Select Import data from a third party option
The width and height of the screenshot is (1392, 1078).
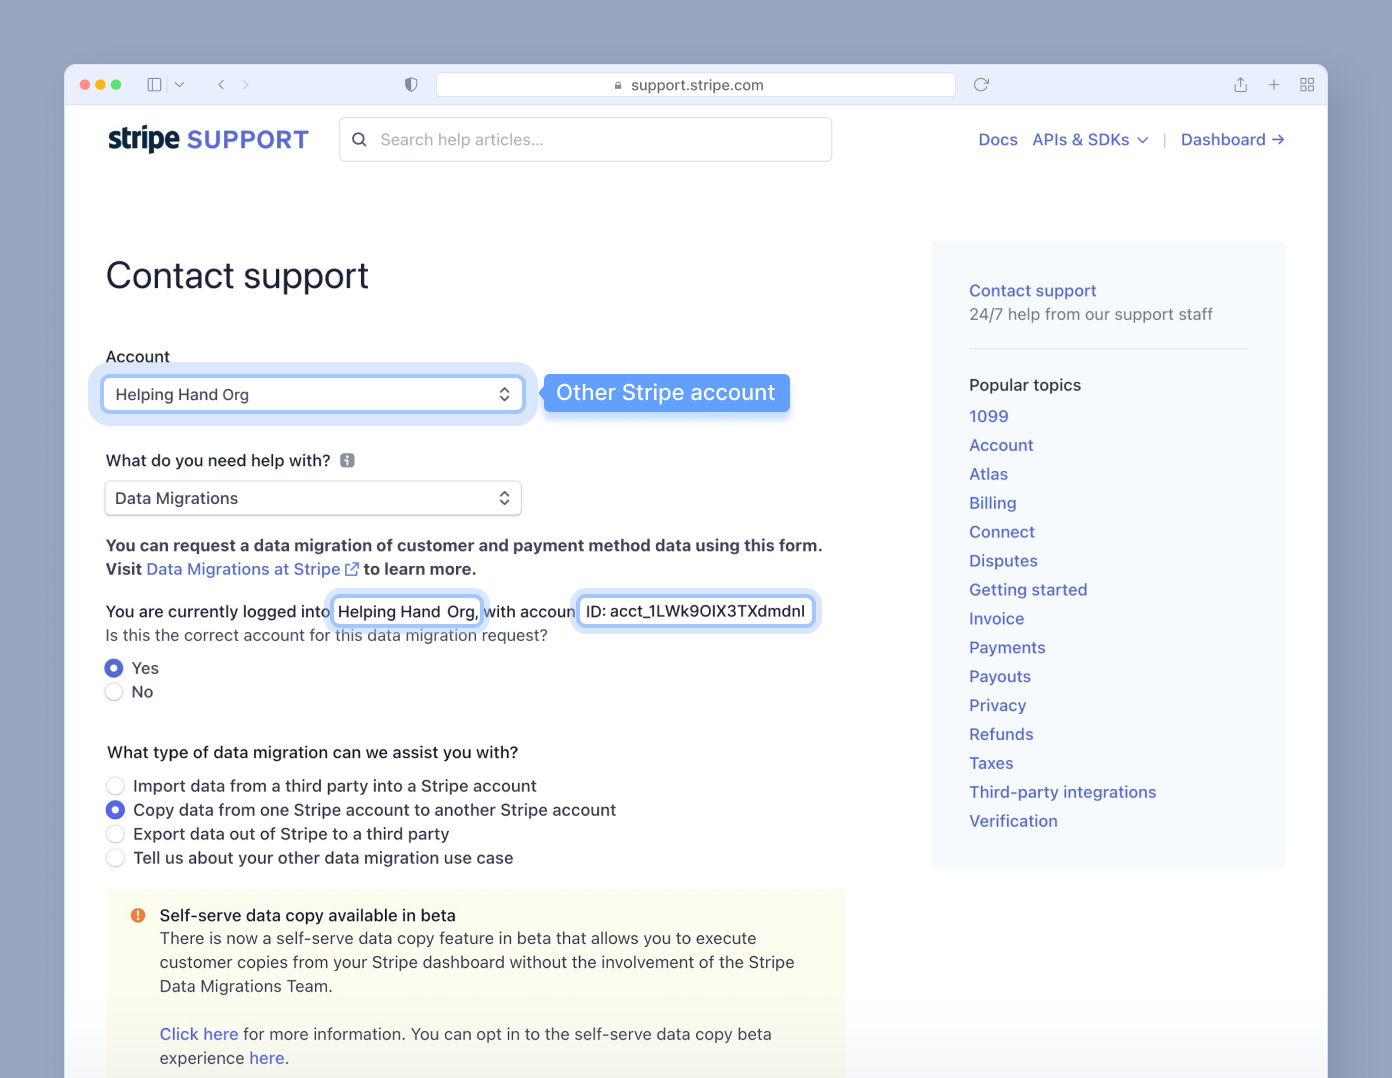pos(115,785)
